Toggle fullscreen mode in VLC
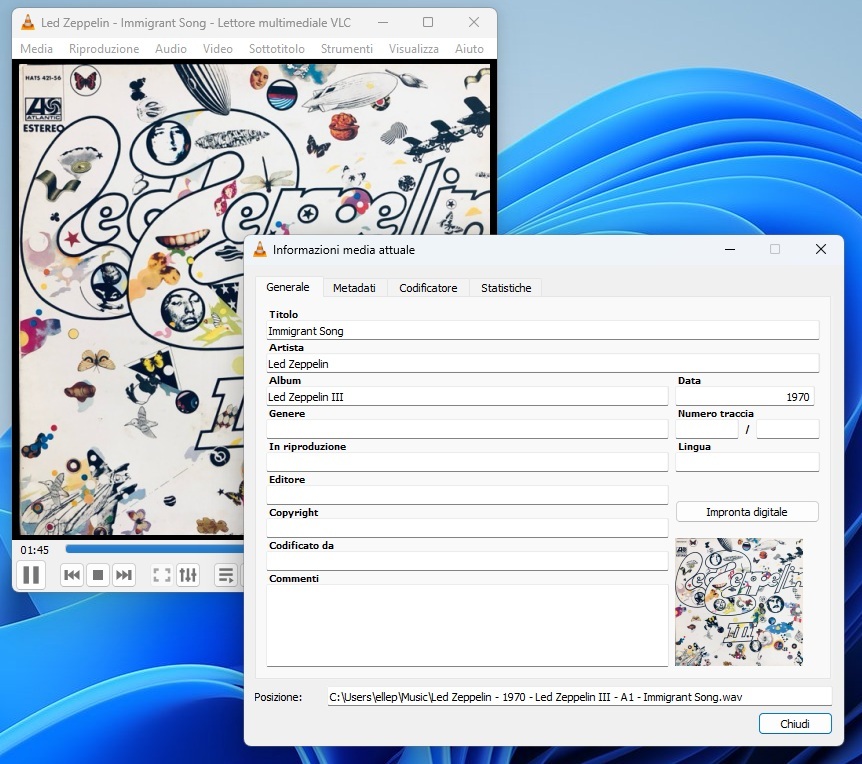This screenshot has height=764, width=862. (162, 575)
